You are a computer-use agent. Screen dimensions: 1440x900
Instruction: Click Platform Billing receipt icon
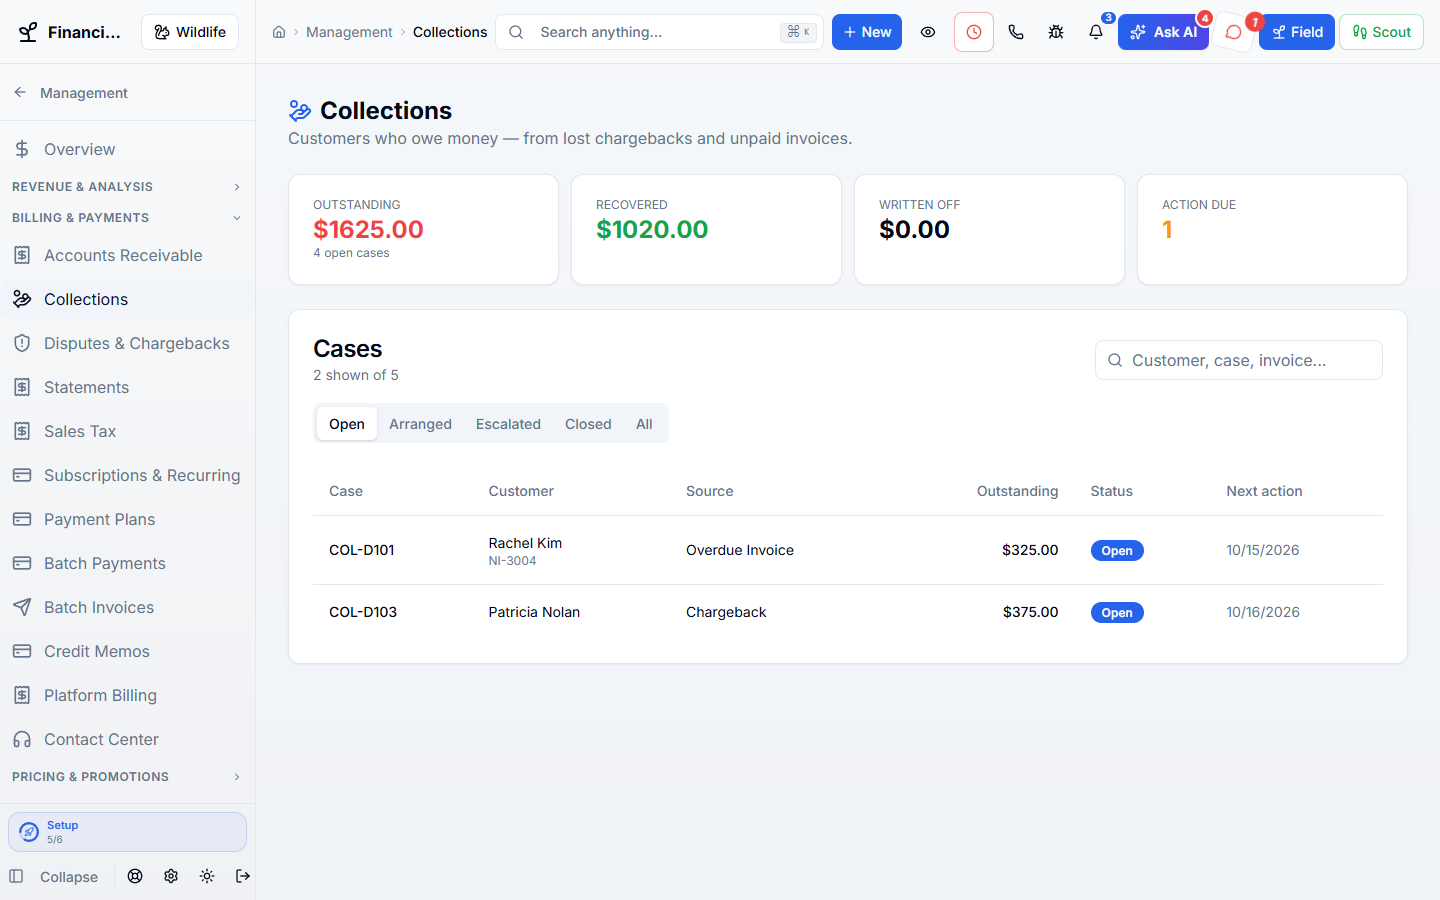pos(22,695)
